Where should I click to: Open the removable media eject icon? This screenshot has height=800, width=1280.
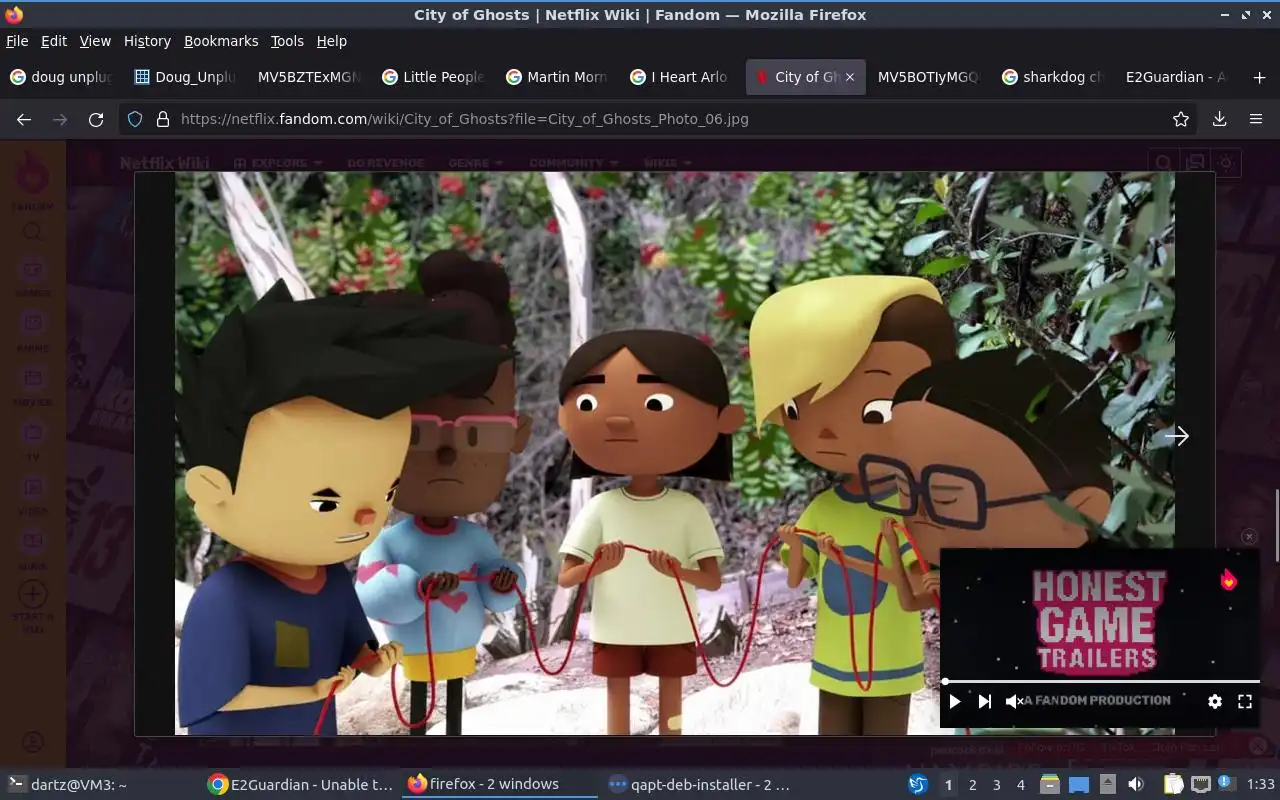pyautogui.click(x=1108, y=785)
